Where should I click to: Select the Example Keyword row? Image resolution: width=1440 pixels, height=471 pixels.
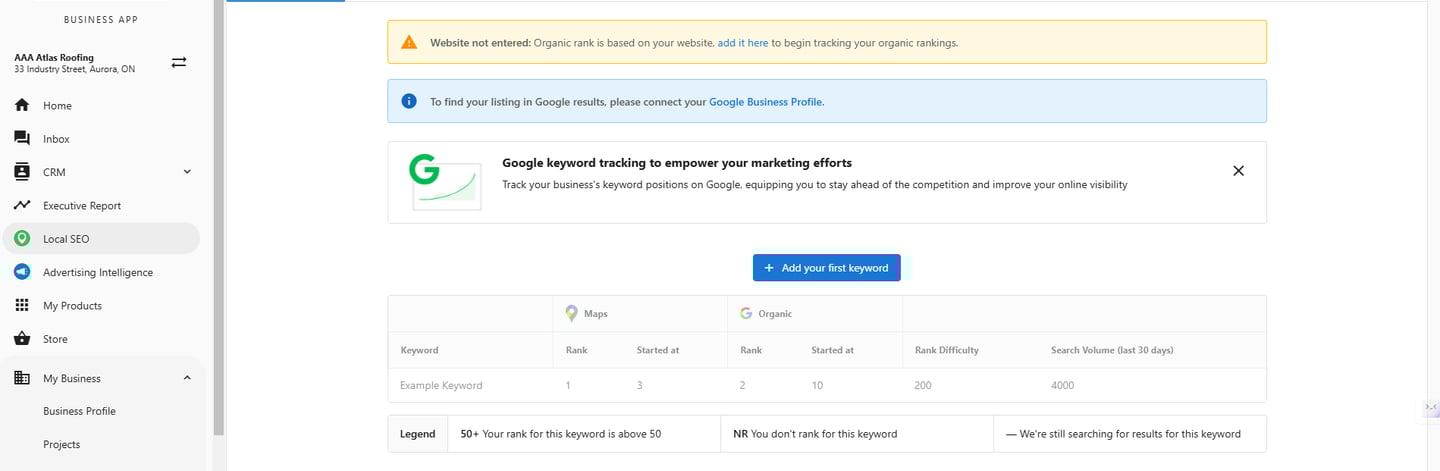[441, 385]
